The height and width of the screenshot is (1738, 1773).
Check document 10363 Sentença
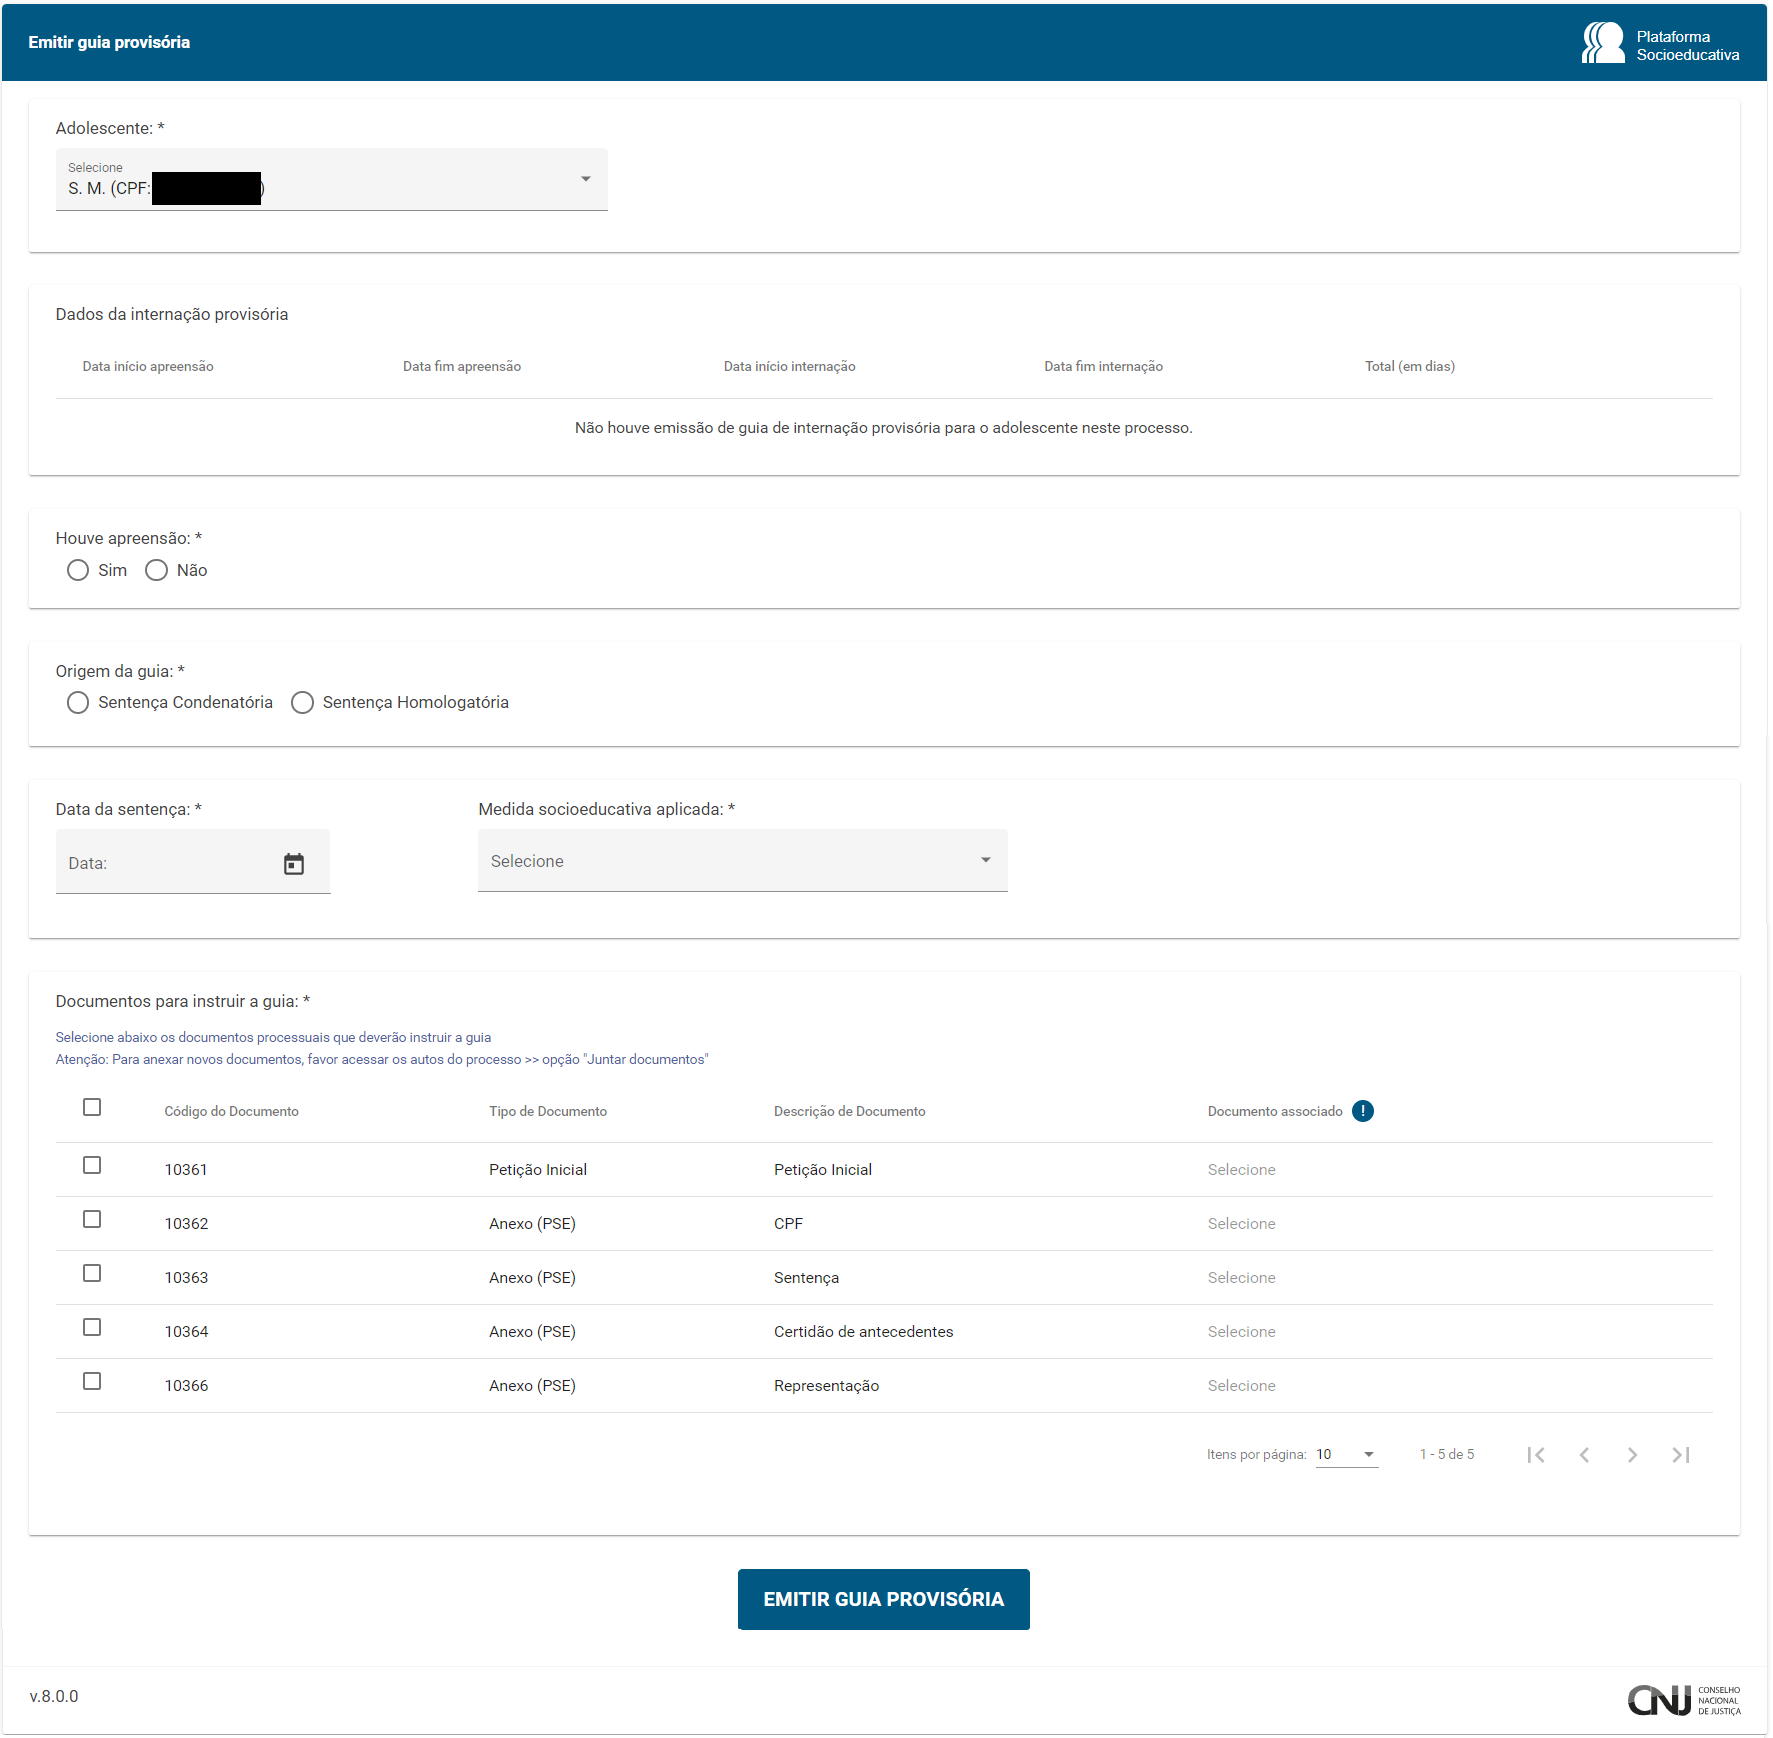92,1273
